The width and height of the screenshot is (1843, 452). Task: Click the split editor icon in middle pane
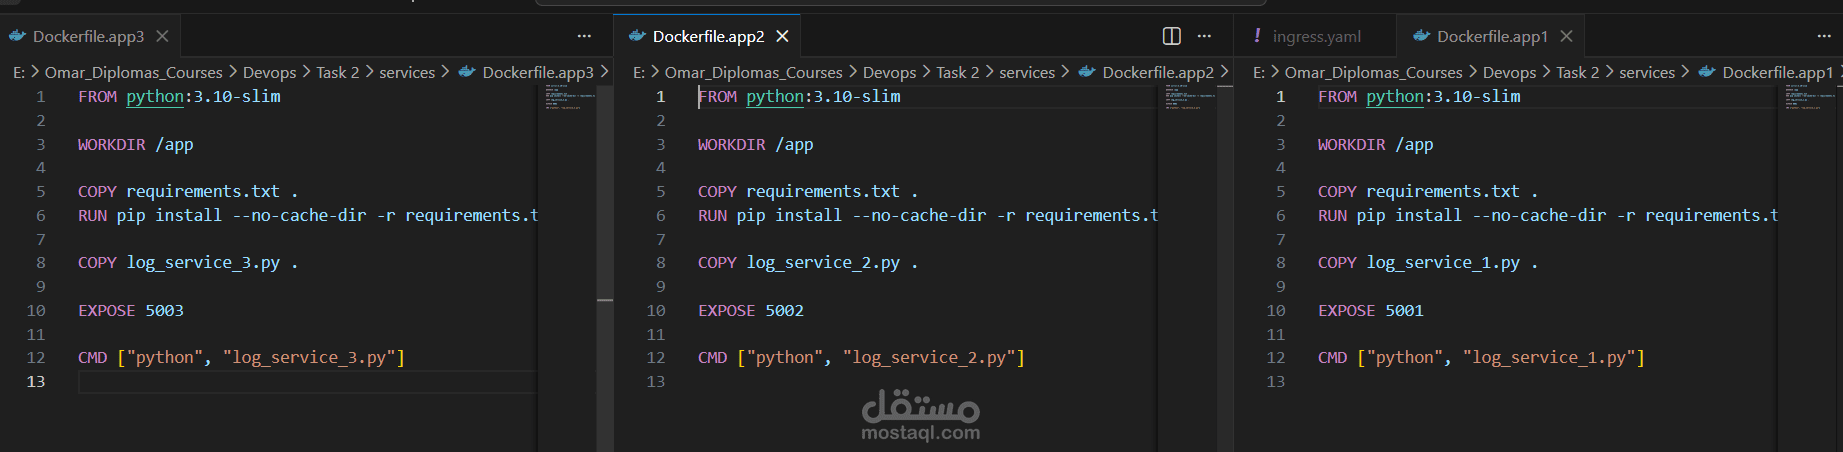click(x=1172, y=36)
